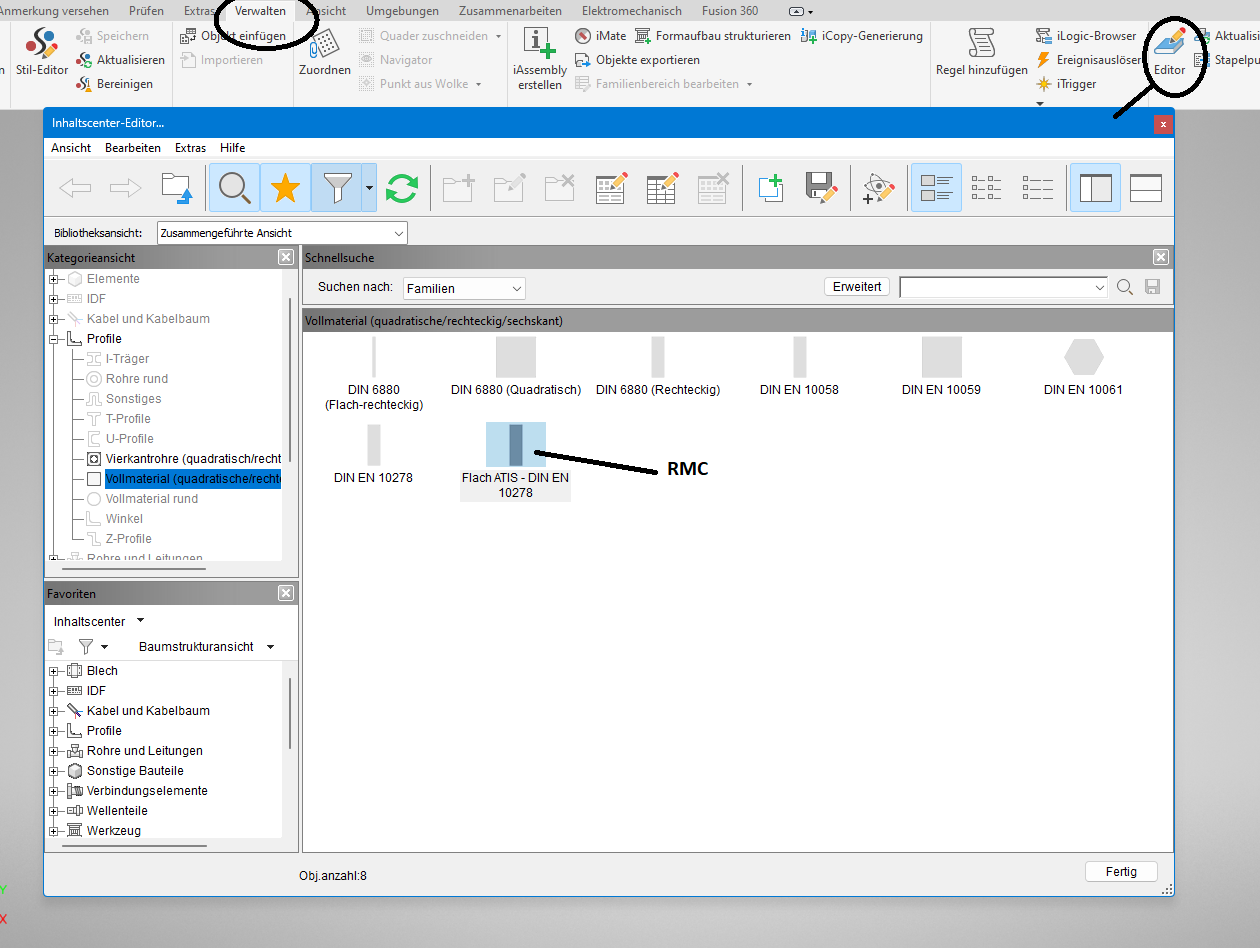Click Bereinigen in the ribbon

[x=115, y=84]
